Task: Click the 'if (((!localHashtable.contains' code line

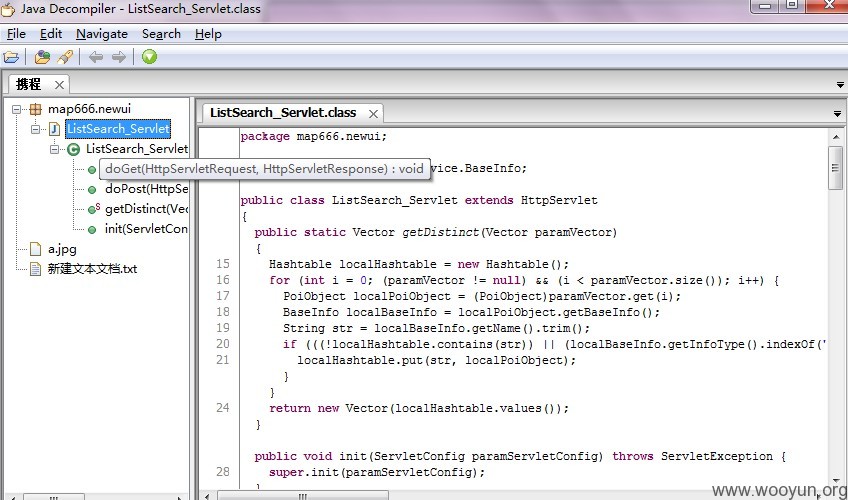Action: pos(554,344)
